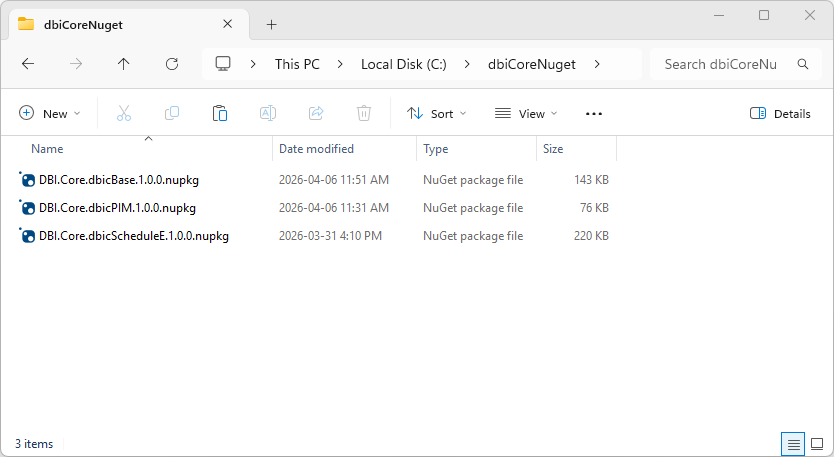The image size is (834, 457).
Task: Go forward with the right arrow
Action: point(76,64)
